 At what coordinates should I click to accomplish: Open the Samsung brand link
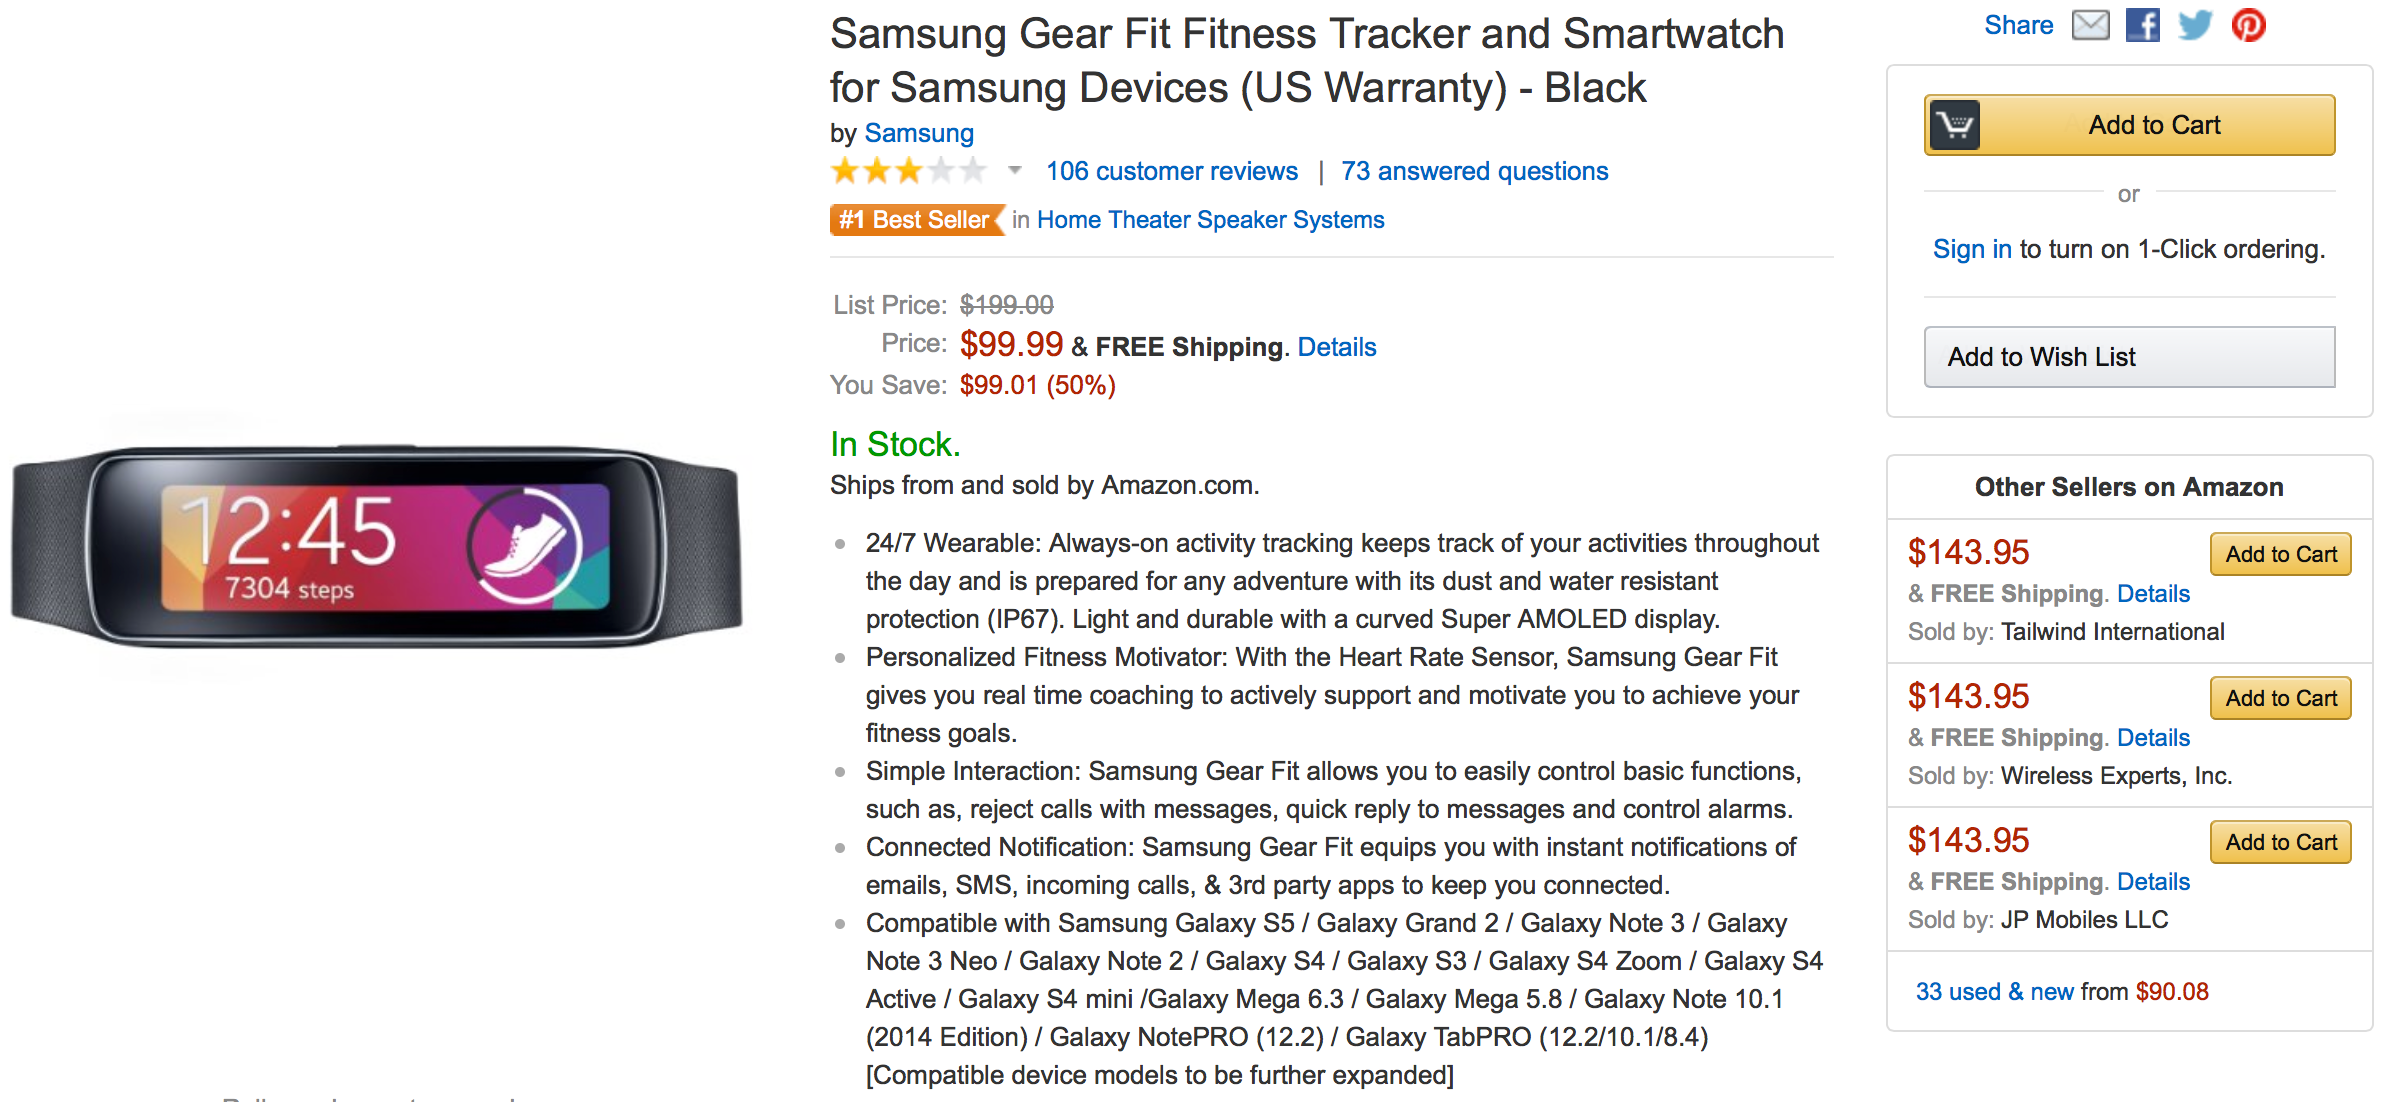[x=919, y=133]
